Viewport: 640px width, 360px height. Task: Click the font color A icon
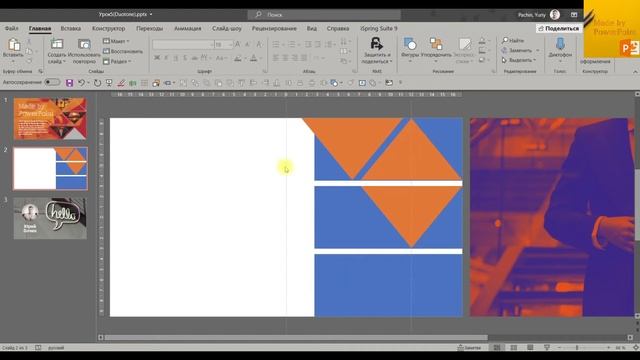point(253,58)
